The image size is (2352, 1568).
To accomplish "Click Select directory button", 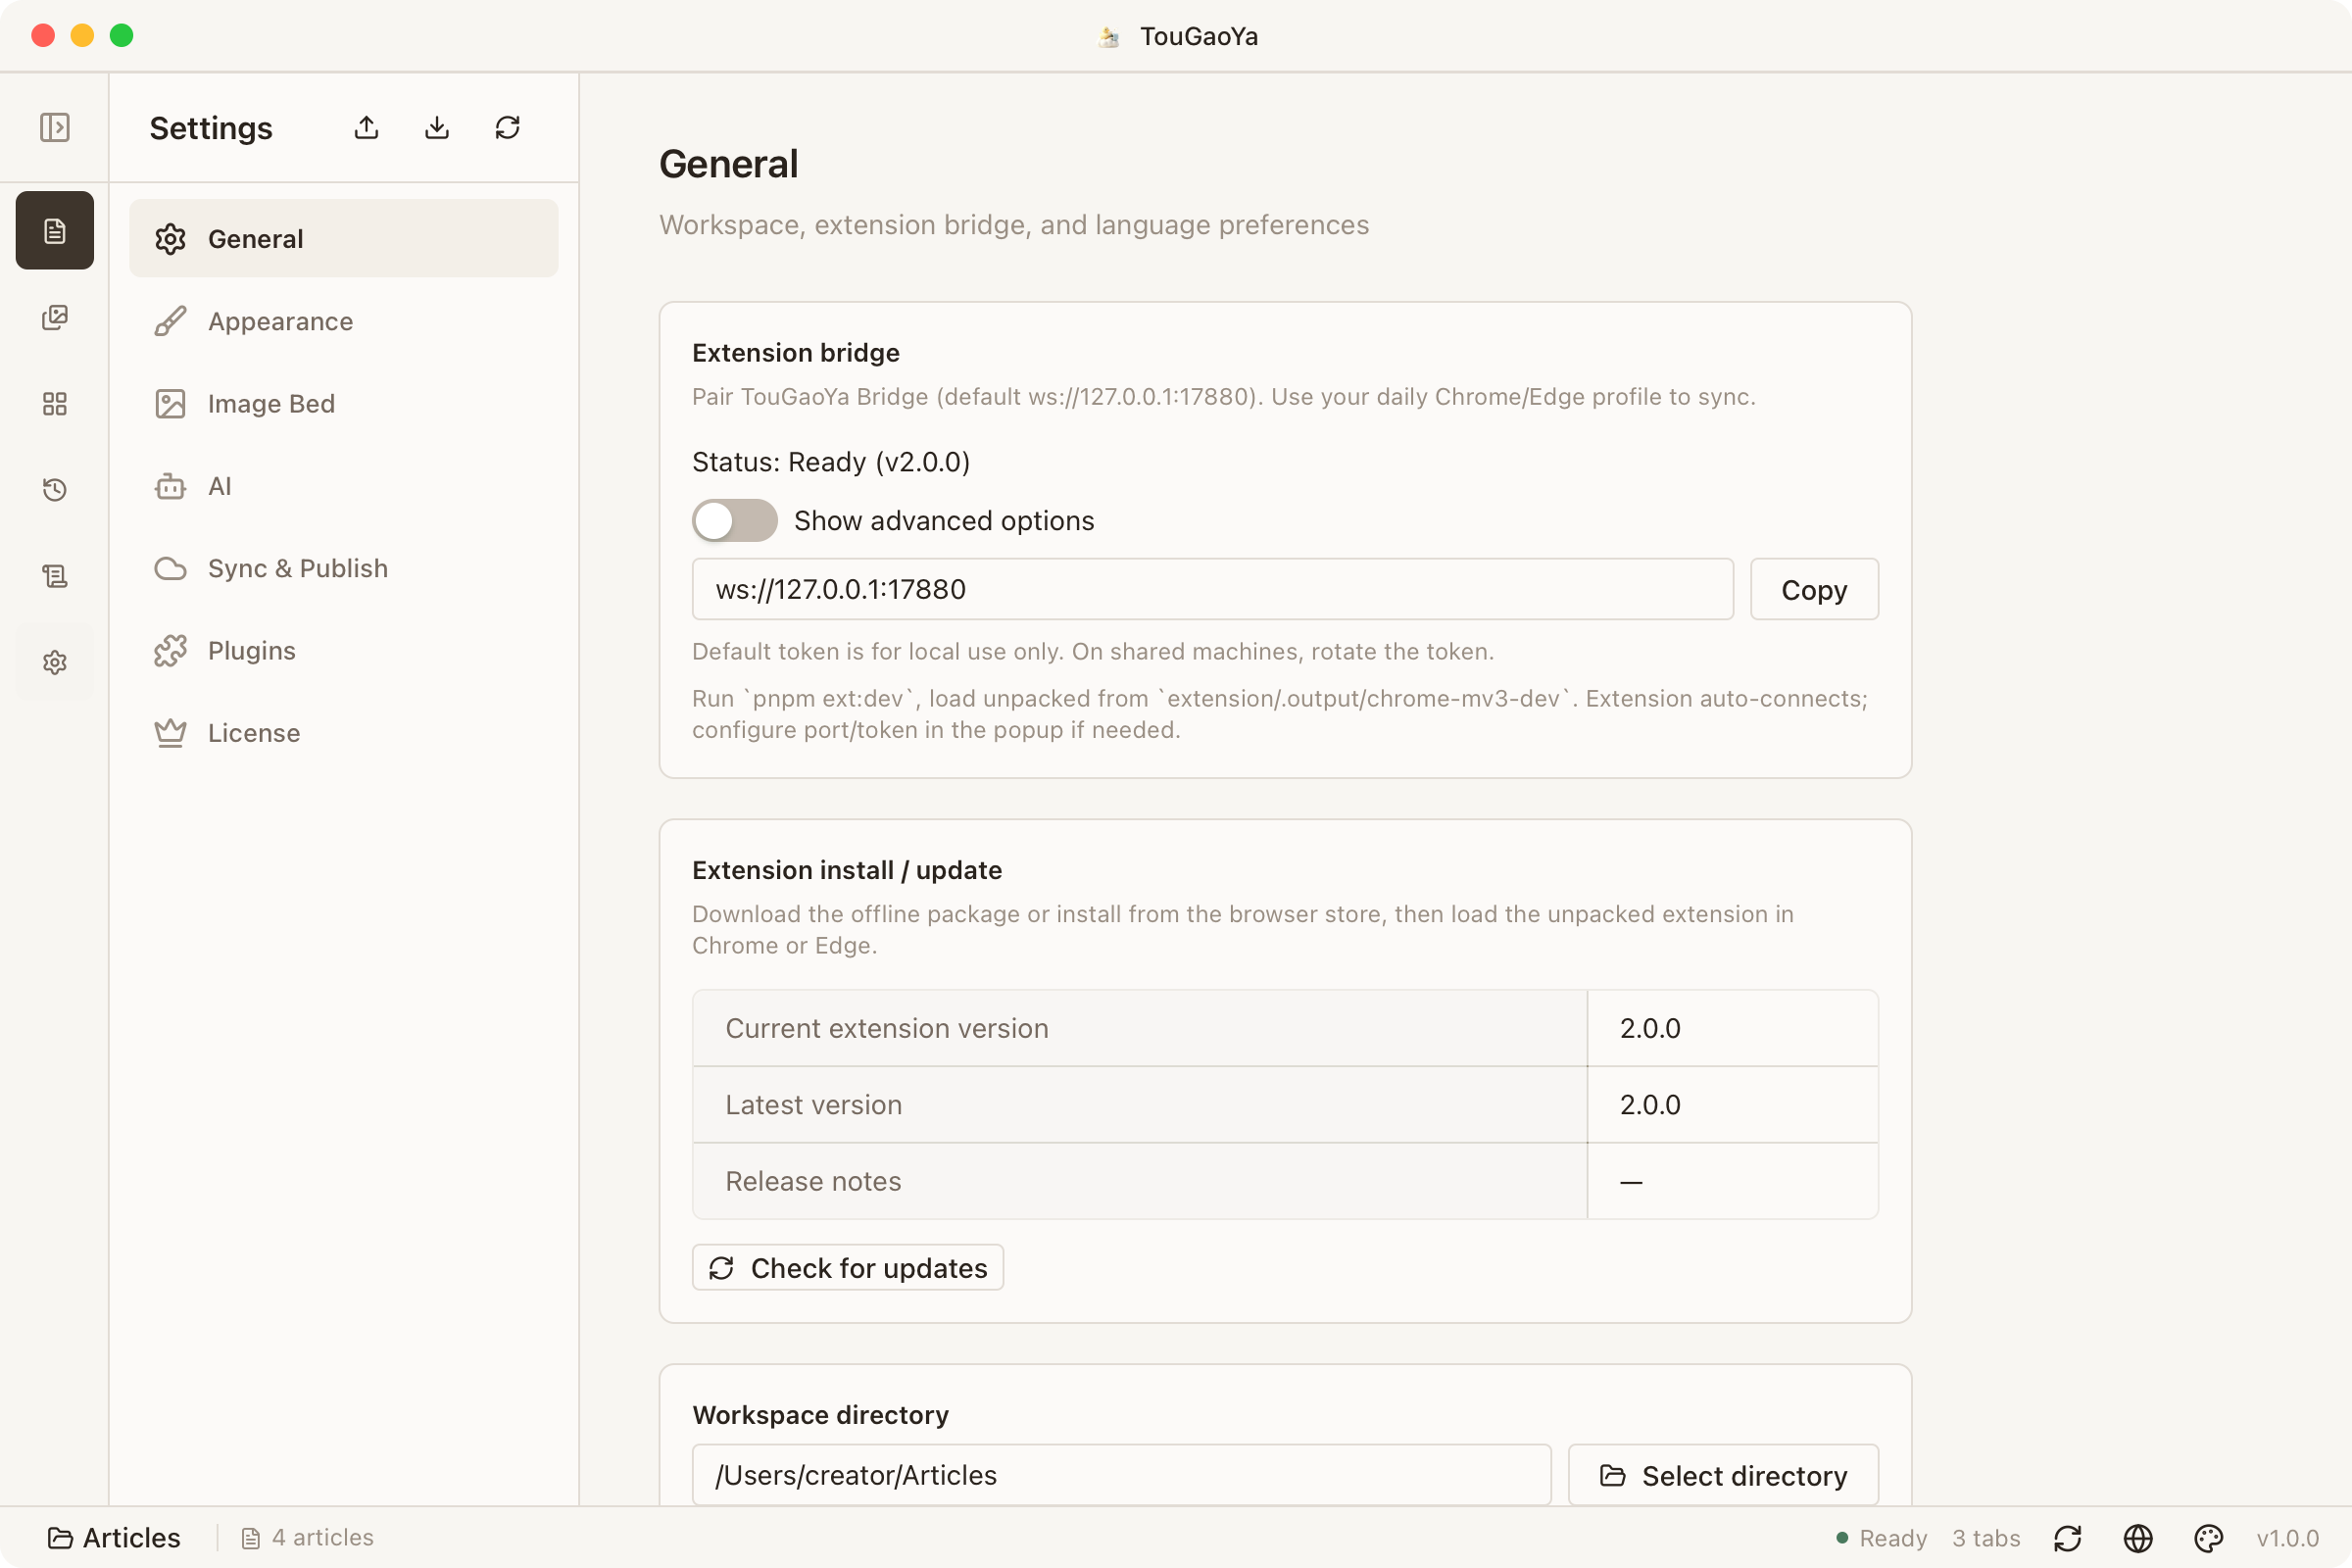I will pyautogui.click(x=1723, y=1475).
